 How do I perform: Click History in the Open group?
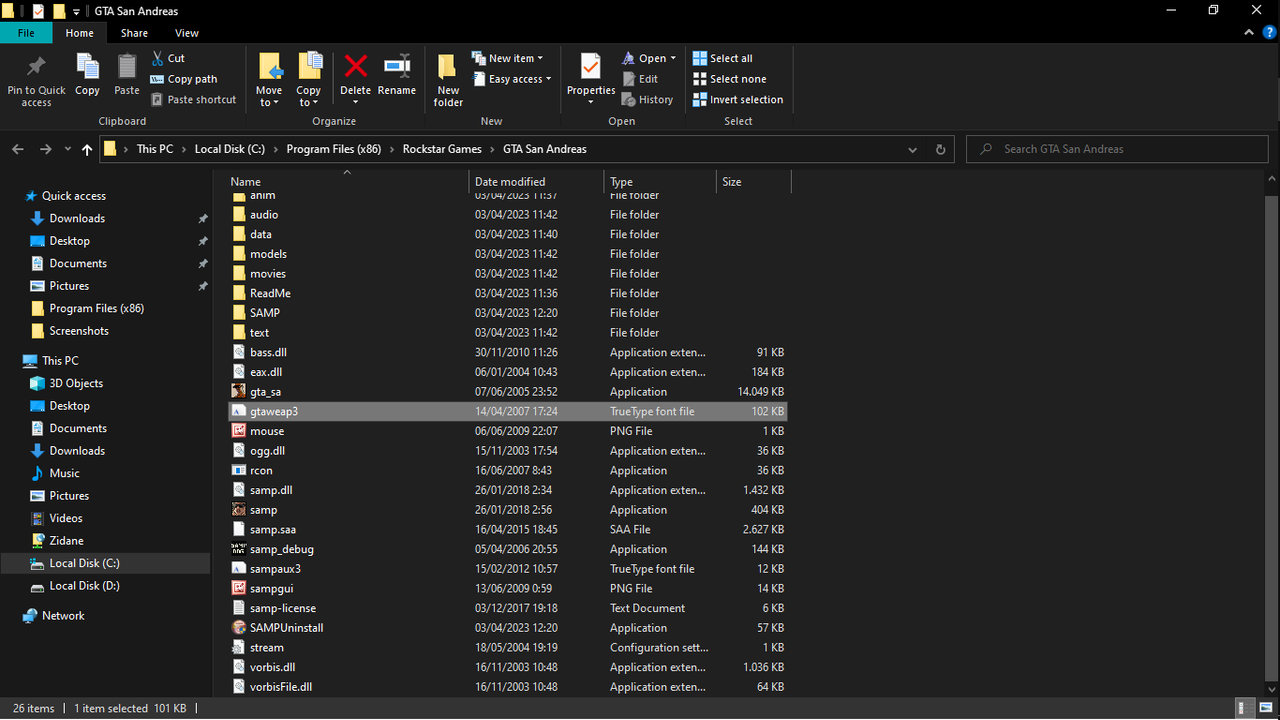647,100
